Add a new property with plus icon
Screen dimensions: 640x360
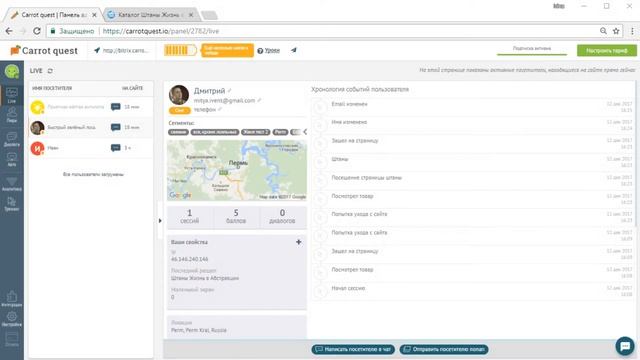298,242
